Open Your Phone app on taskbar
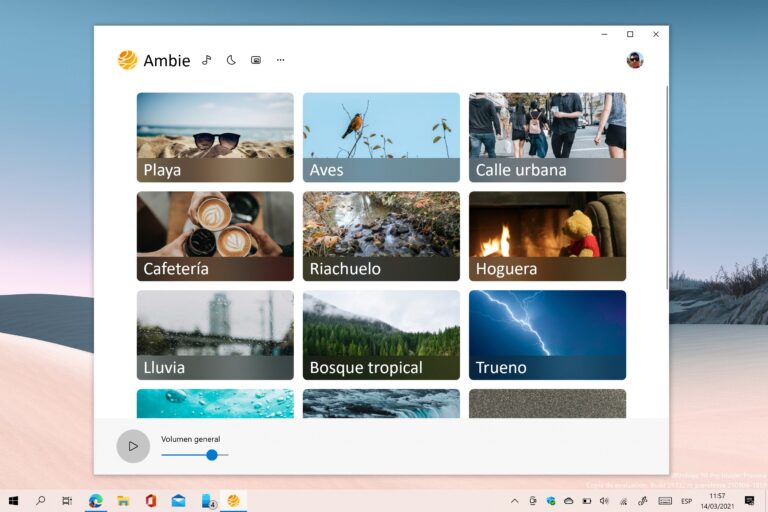Image resolution: width=768 pixels, height=512 pixels. [208, 501]
